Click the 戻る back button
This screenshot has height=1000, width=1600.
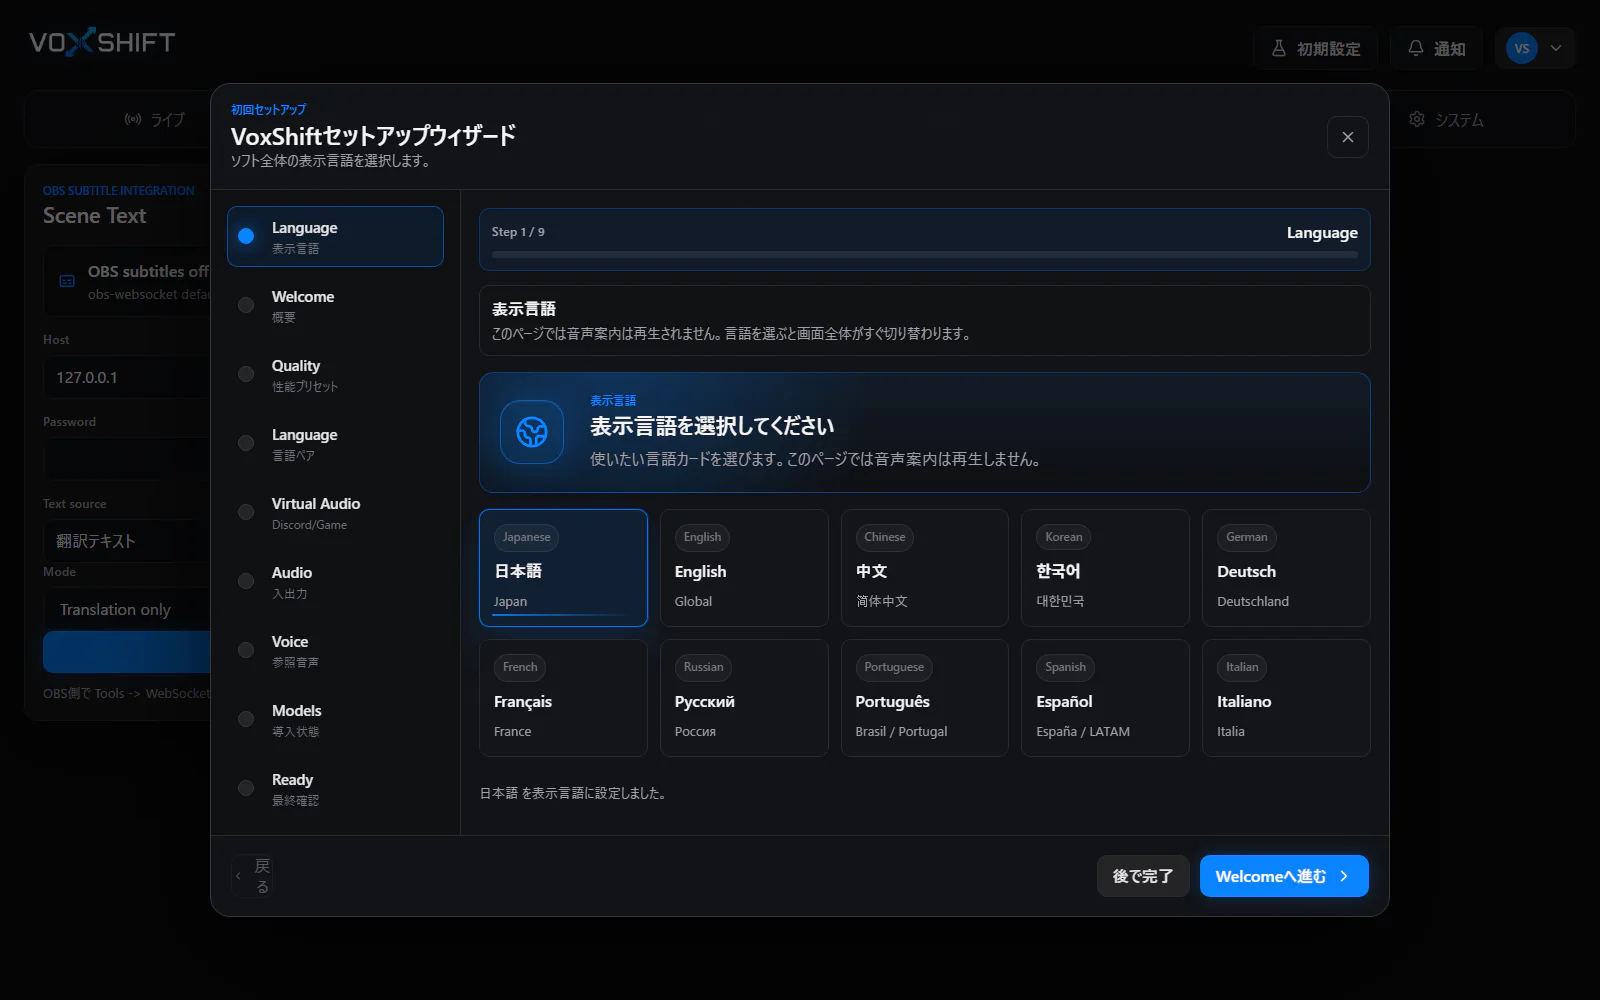[252, 876]
